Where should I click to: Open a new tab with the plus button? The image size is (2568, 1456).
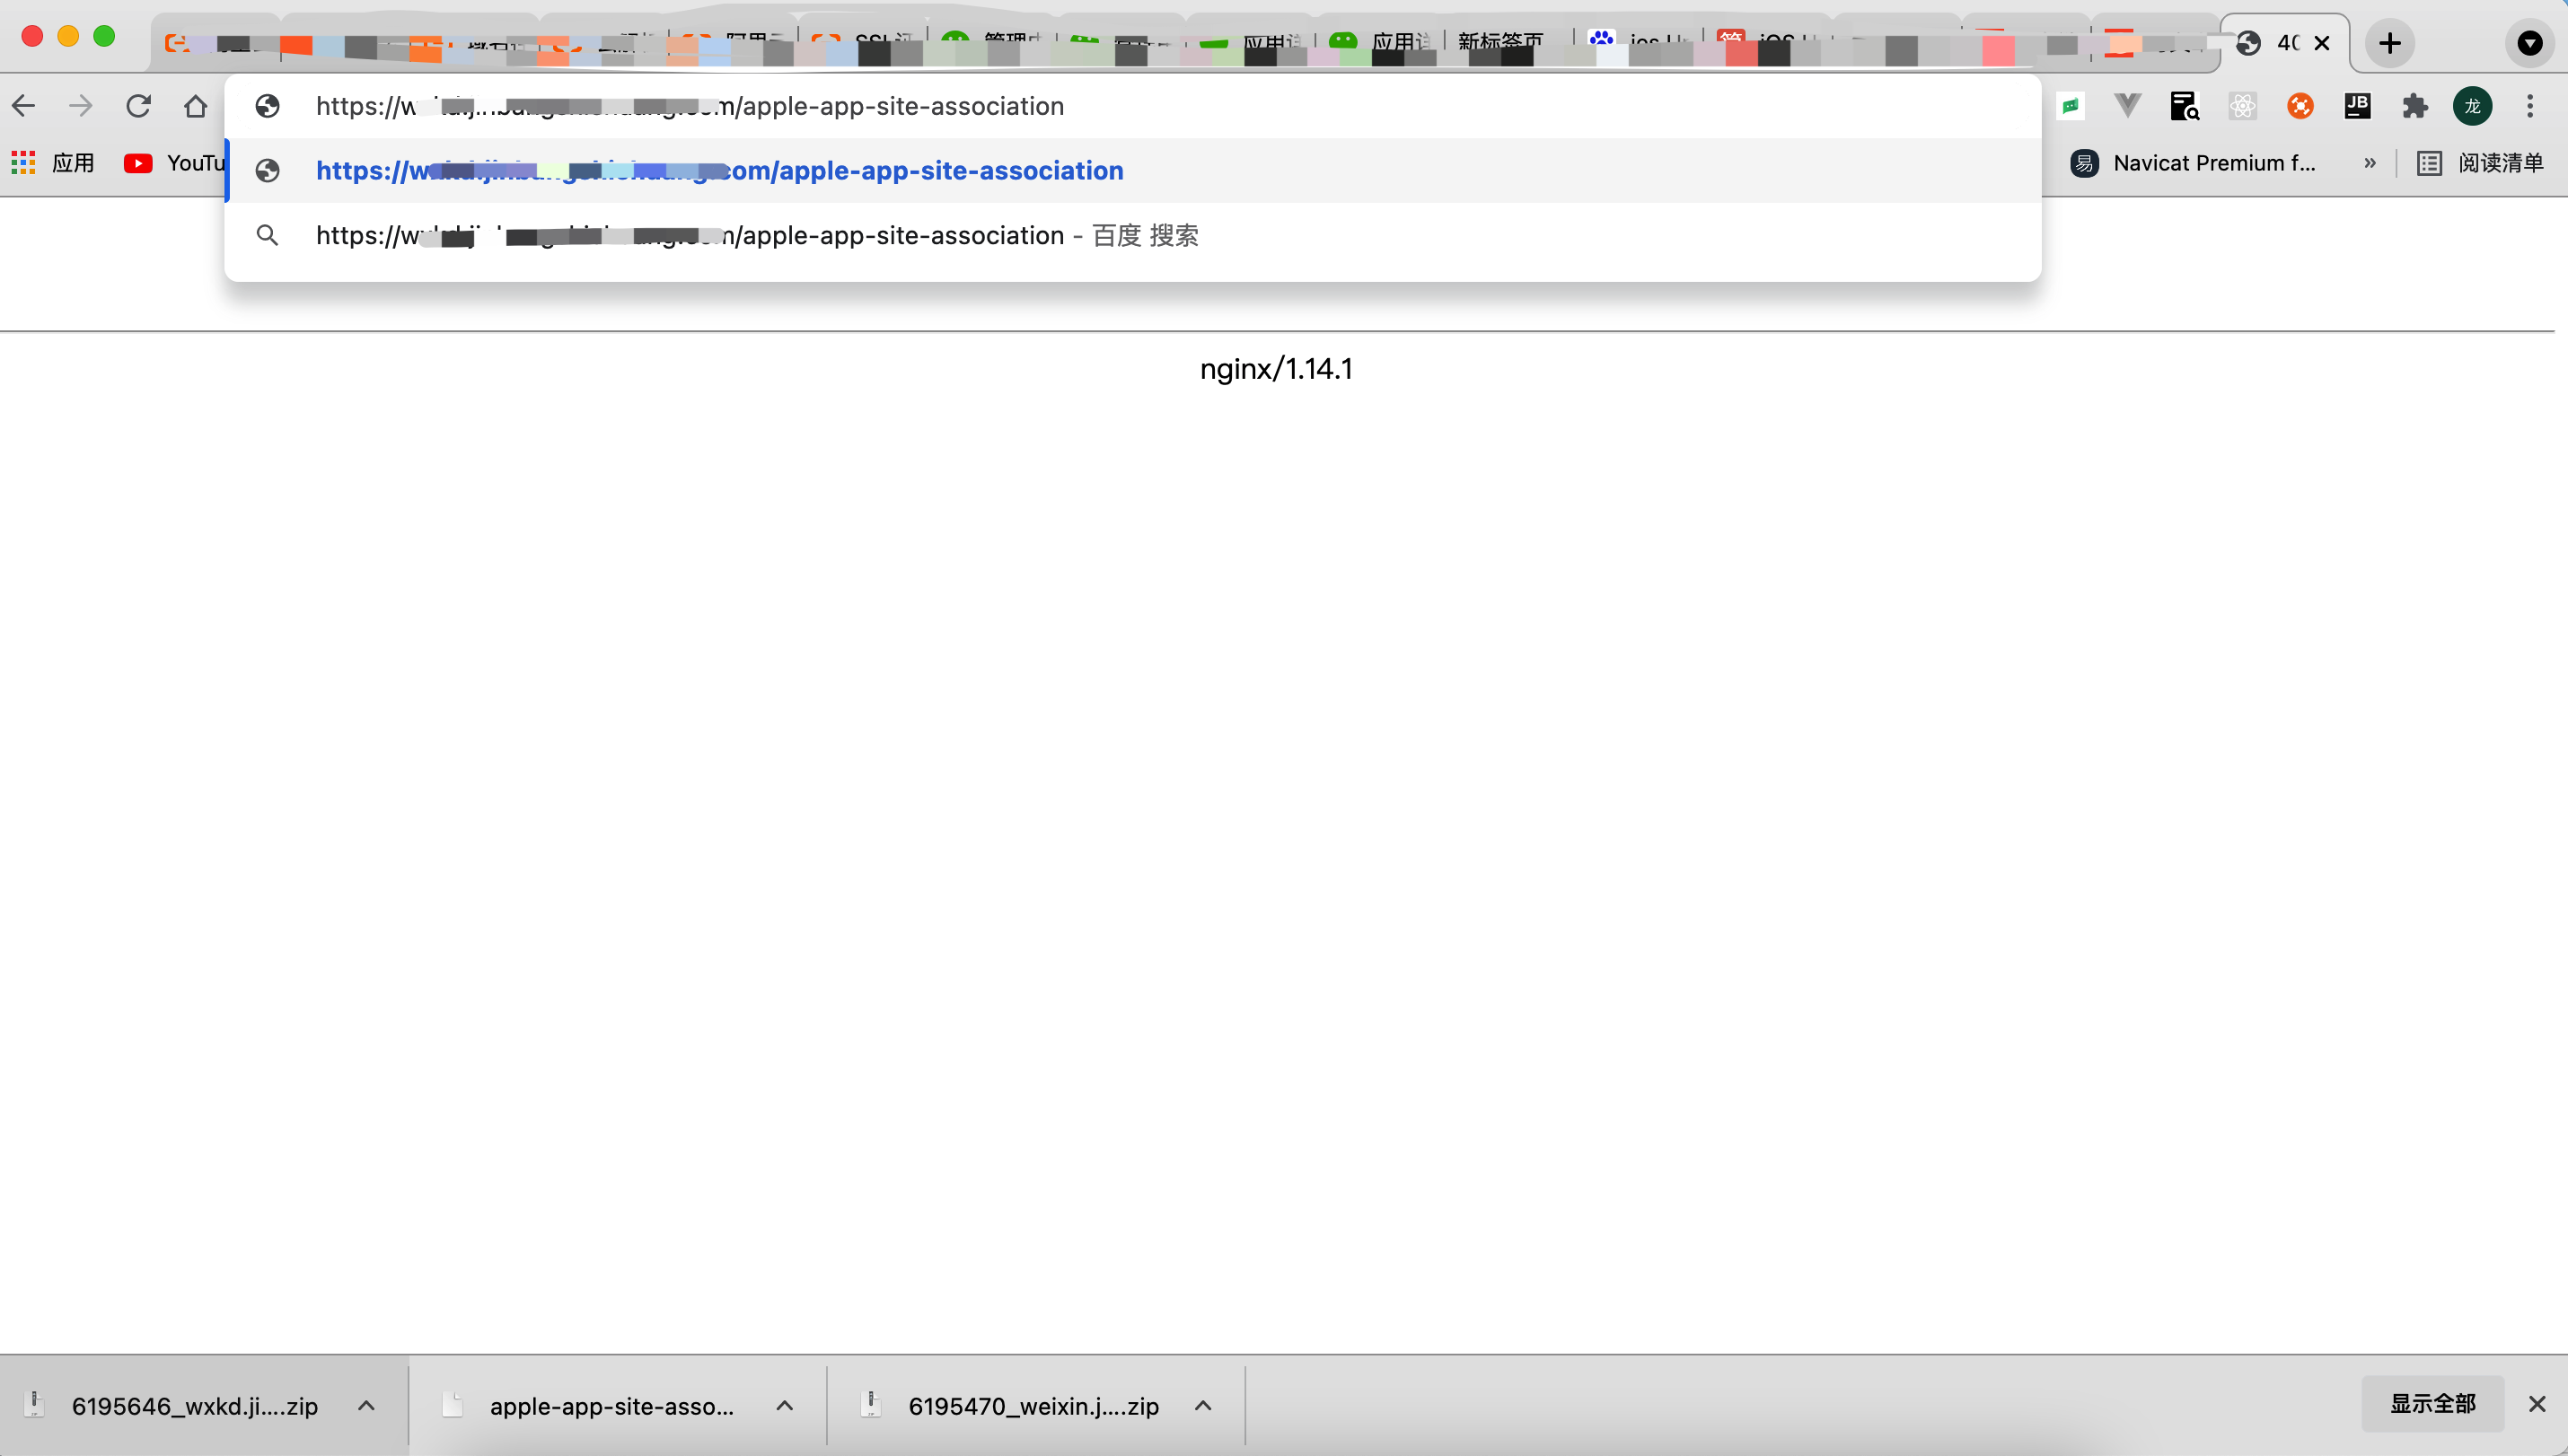(2388, 43)
